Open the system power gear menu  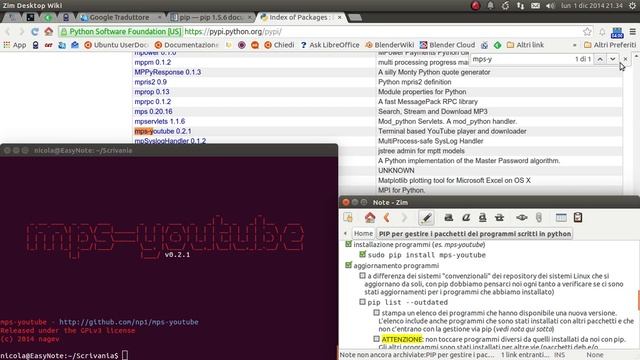click(x=633, y=6)
